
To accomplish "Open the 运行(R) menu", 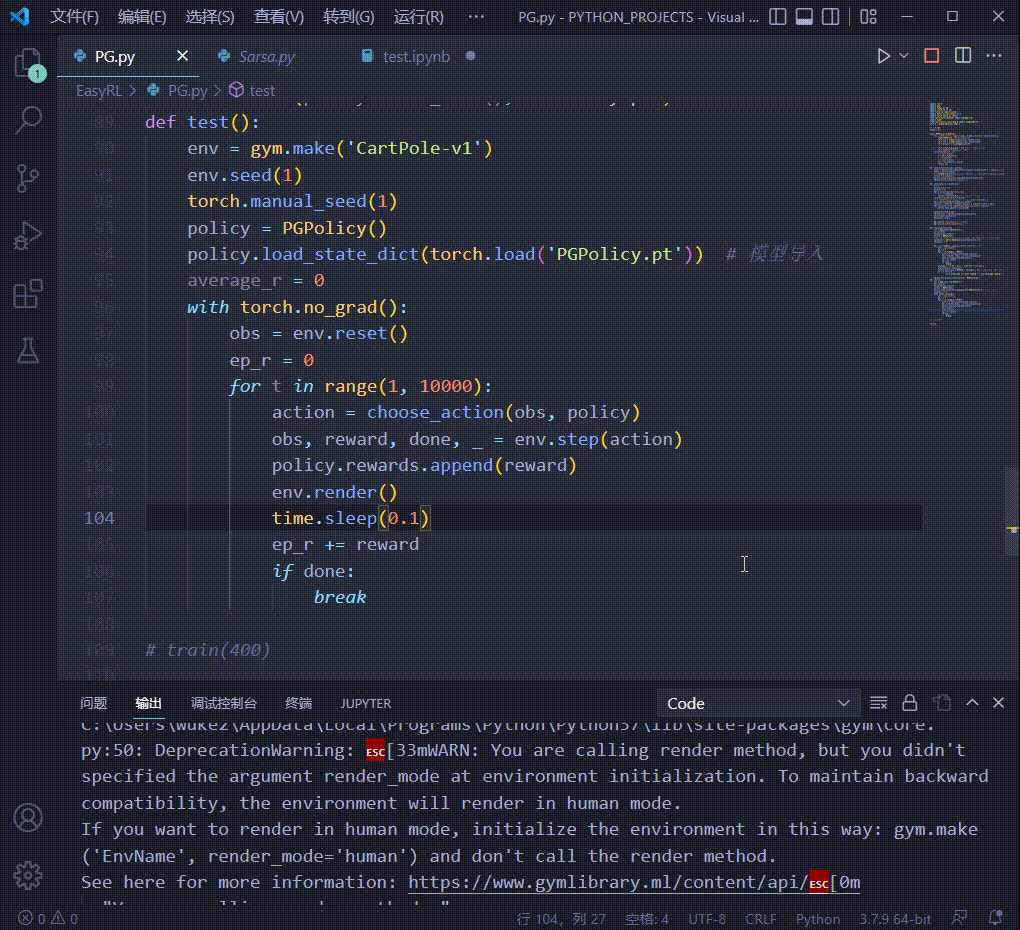I will (418, 17).
